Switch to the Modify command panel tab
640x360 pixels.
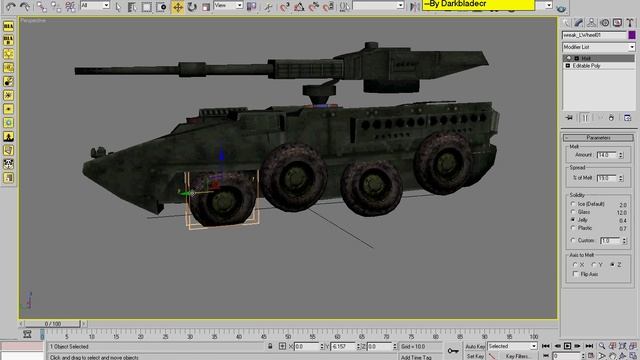(579, 23)
